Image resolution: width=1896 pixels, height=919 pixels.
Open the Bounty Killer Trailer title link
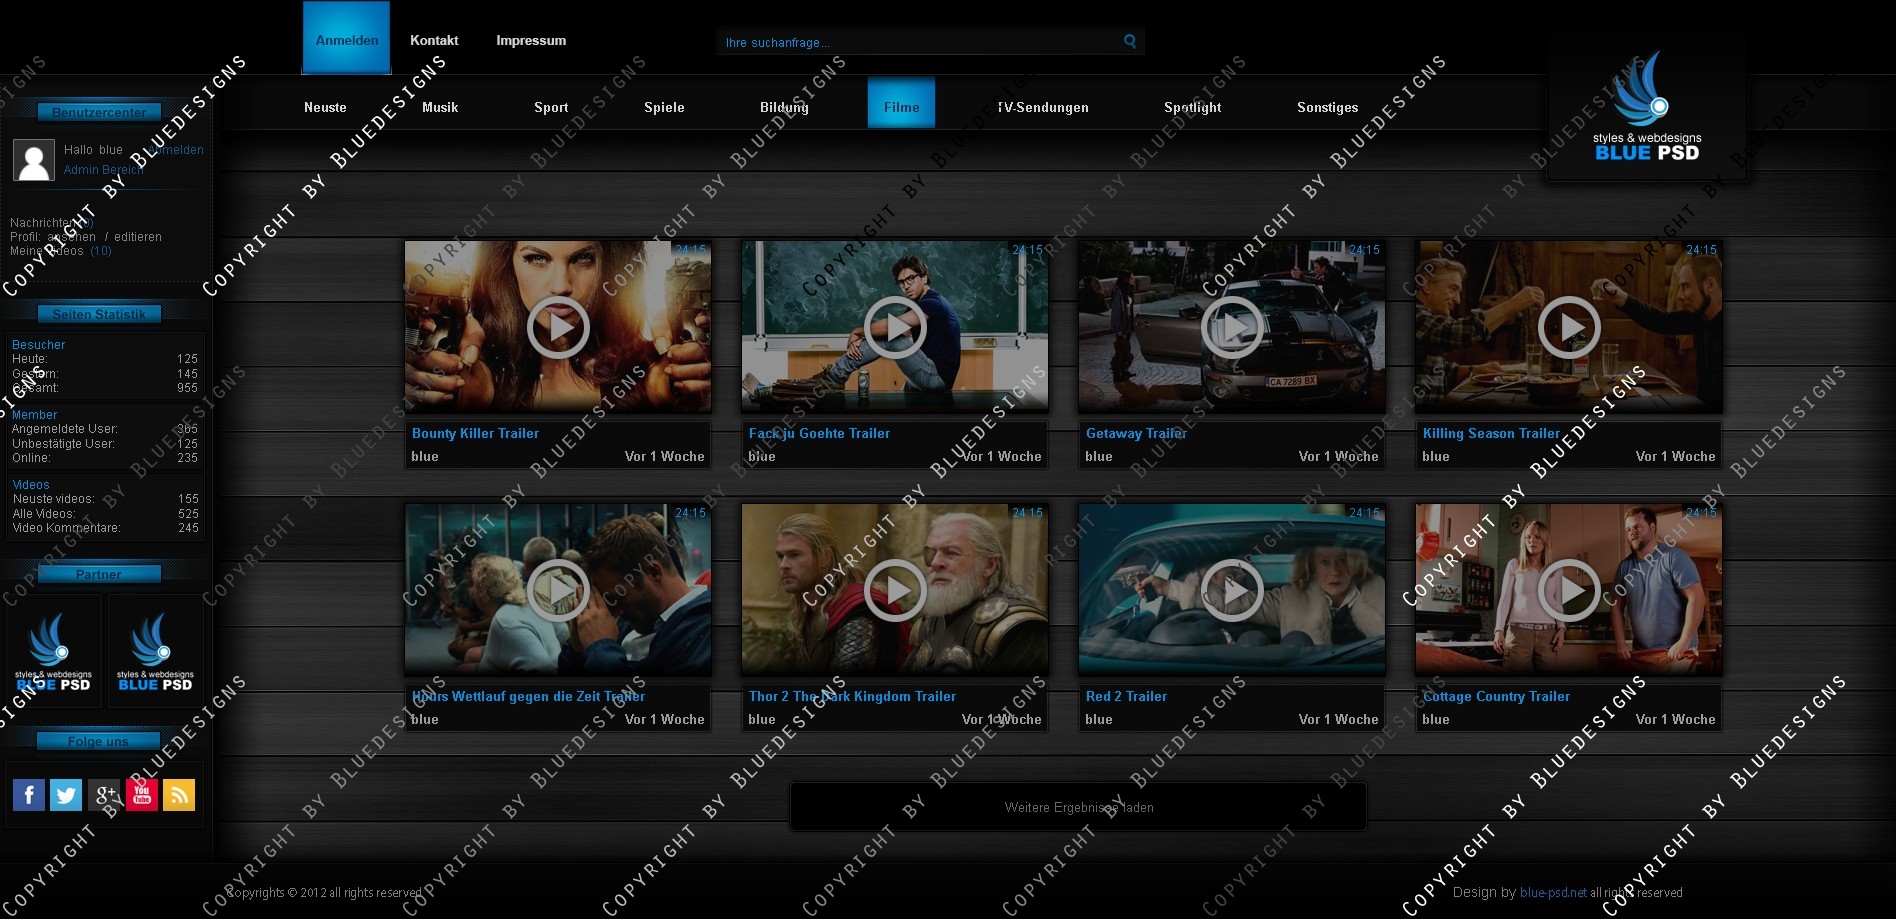(475, 433)
